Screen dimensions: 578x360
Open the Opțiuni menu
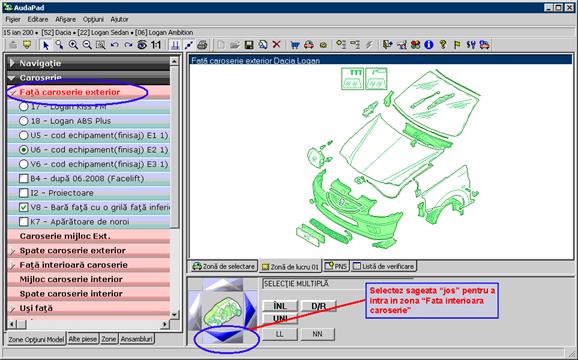[93, 19]
